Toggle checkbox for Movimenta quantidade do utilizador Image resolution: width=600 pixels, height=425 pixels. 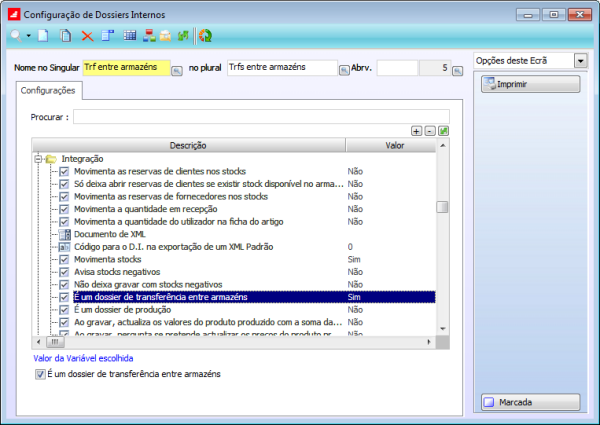(x=64, y=222)
